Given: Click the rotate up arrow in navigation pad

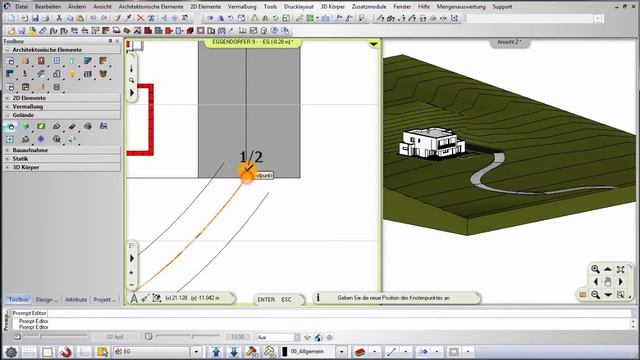Looking at the screenshot, I should (x=608, y=269).
